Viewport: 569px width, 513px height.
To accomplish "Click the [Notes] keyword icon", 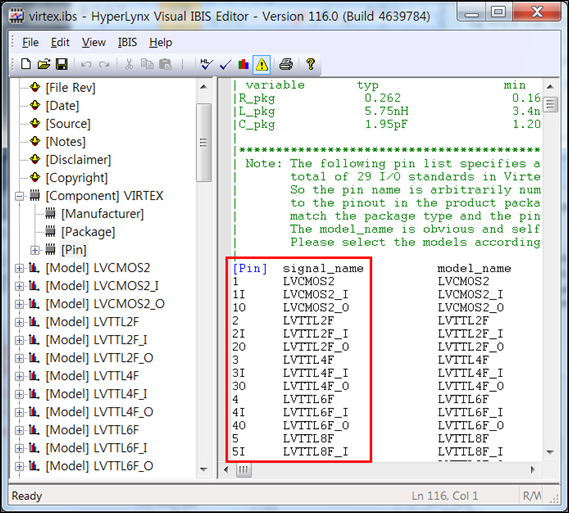I will pos(35,141).
